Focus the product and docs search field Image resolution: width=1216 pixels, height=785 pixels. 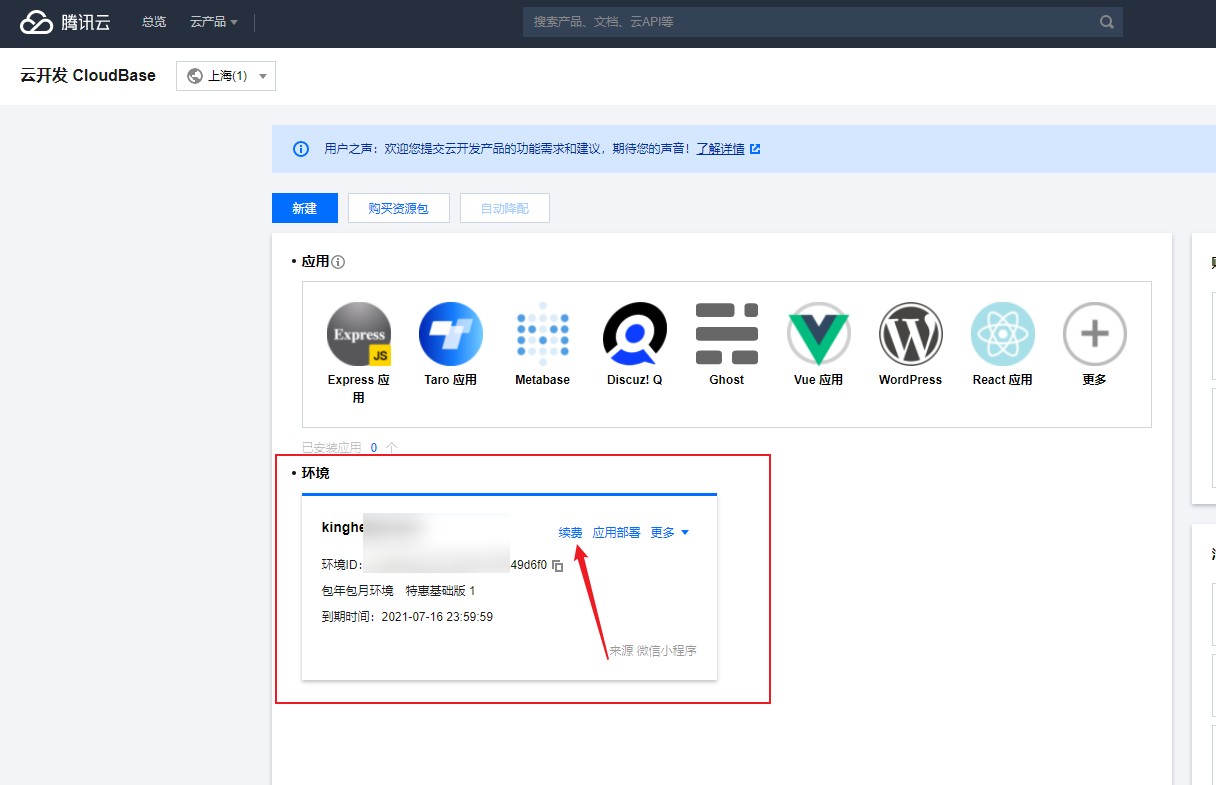823,22
